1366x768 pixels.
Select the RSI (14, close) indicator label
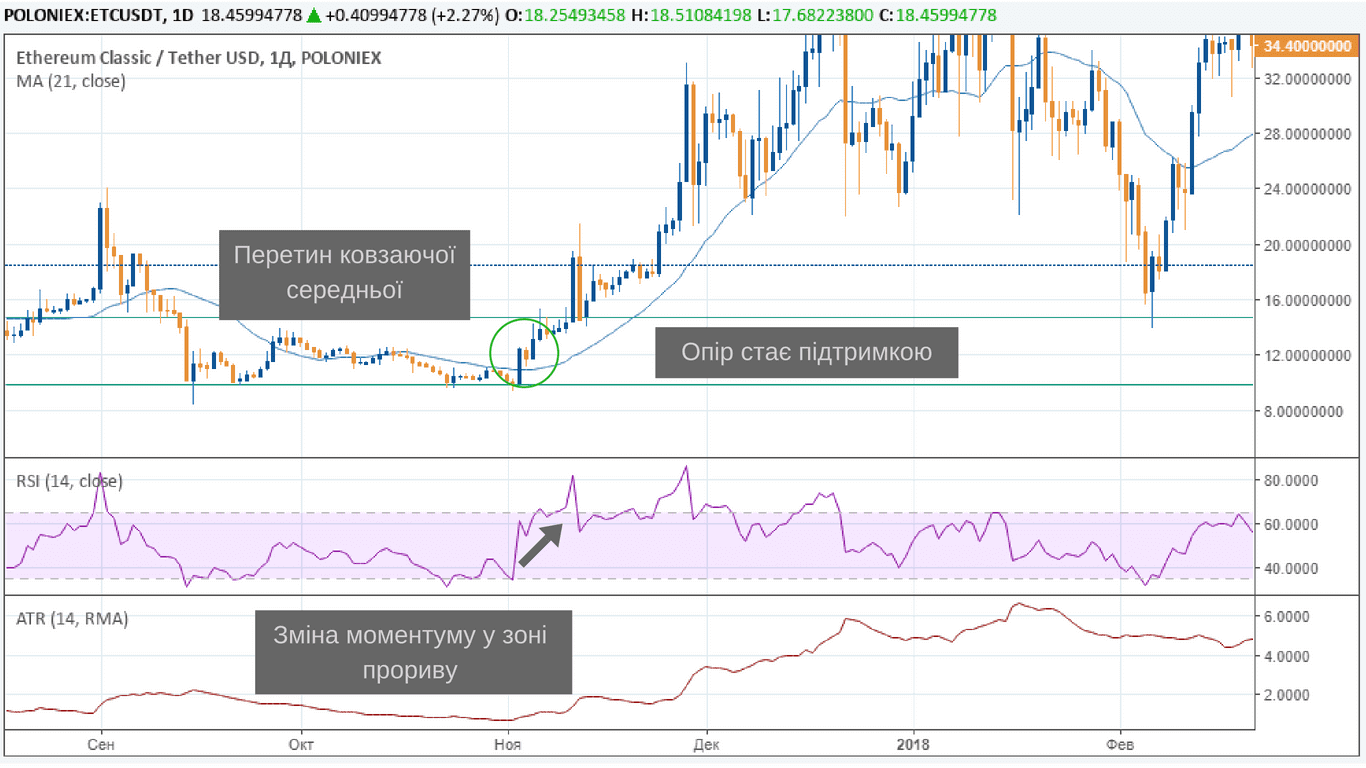pyautogui.click(x=70, y=481)
